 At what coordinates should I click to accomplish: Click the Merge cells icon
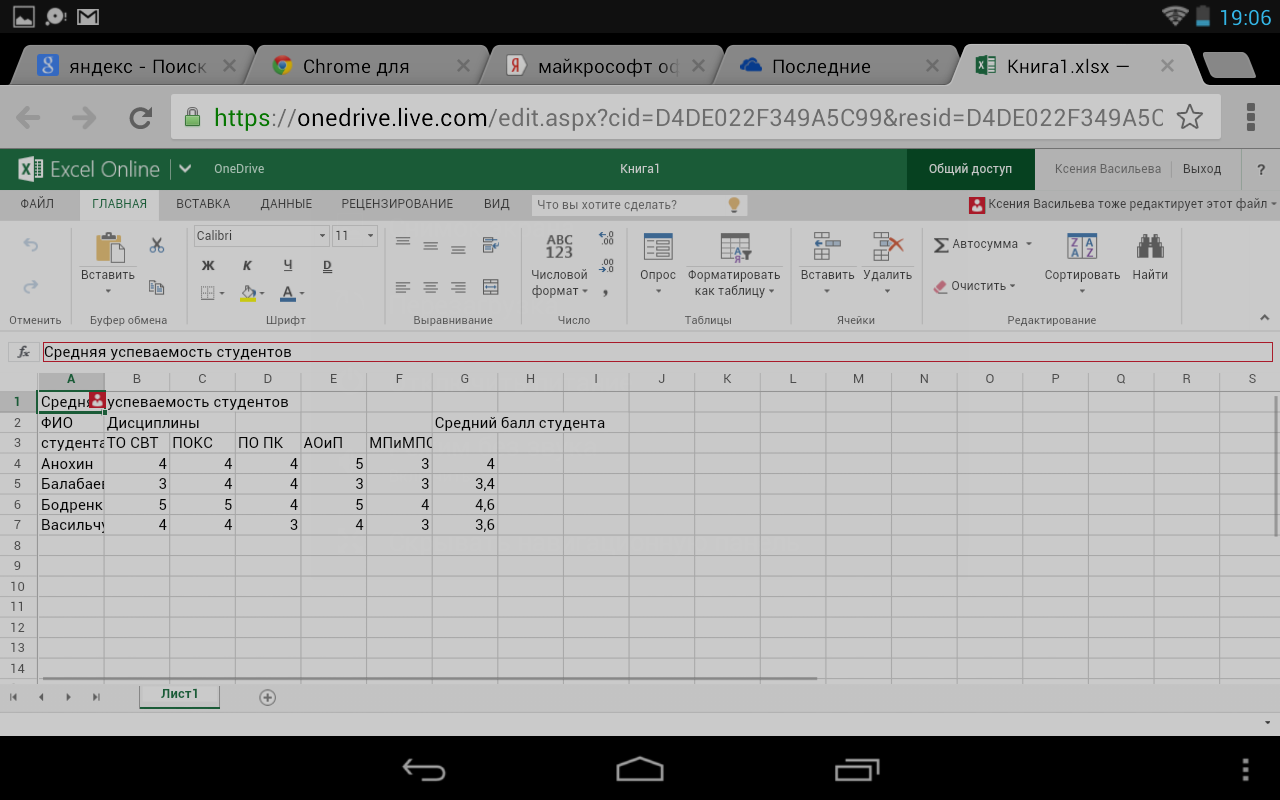(x=490, y=287)
